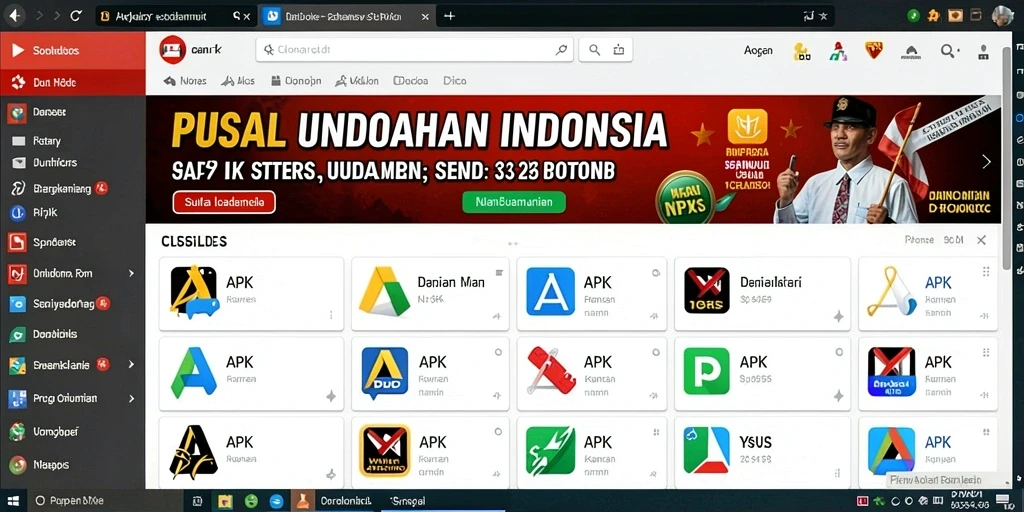
Task: Open the orange puzzle extensions icon
Action: point(935,14)
